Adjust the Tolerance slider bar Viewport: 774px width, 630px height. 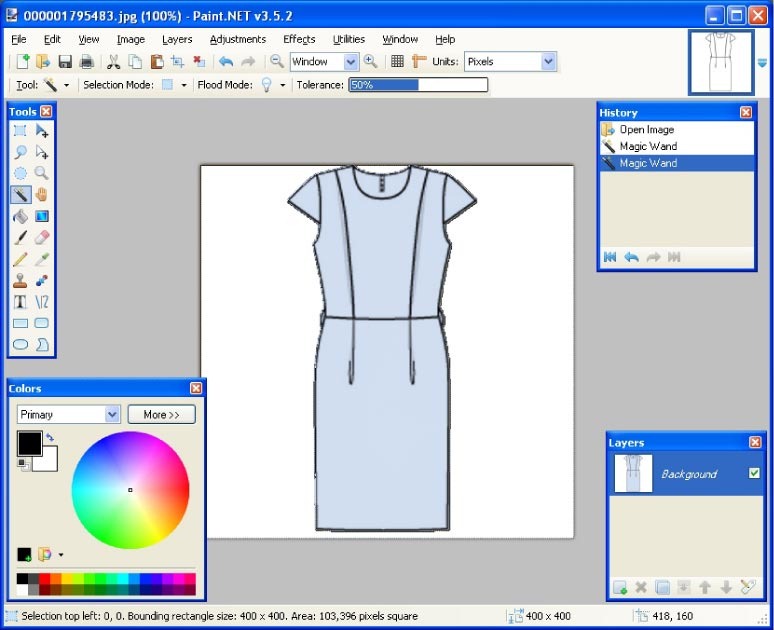pyautogui.click(x=418, y=85)
